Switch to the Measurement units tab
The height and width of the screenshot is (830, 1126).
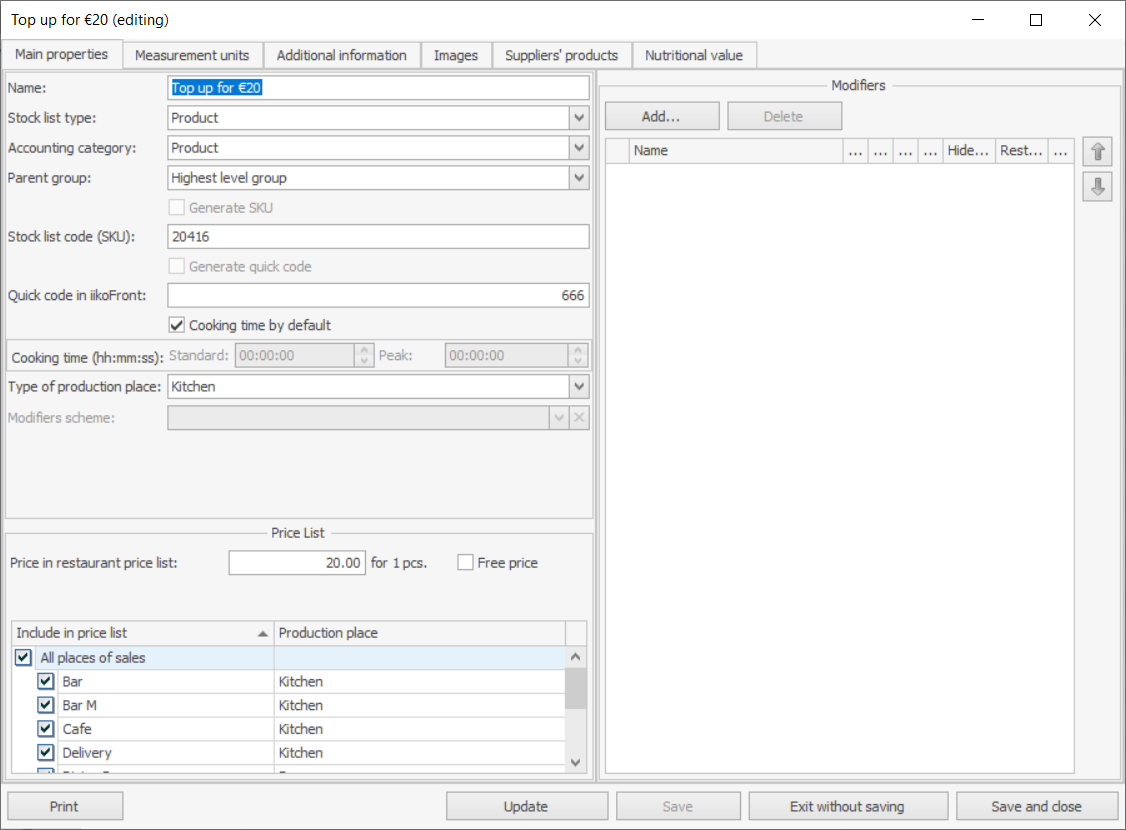tap(192, 55)
